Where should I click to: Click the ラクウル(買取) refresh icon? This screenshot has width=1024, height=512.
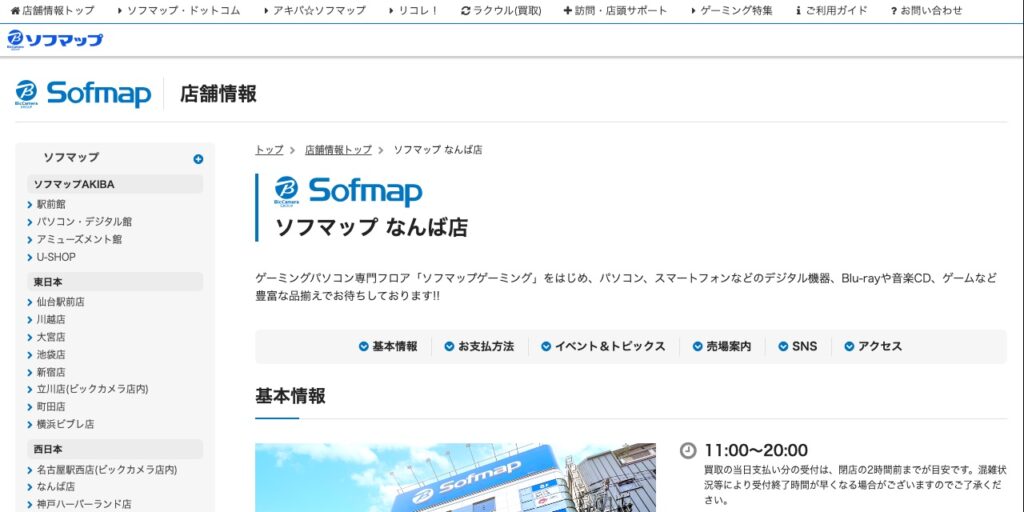tap(466, 10)
